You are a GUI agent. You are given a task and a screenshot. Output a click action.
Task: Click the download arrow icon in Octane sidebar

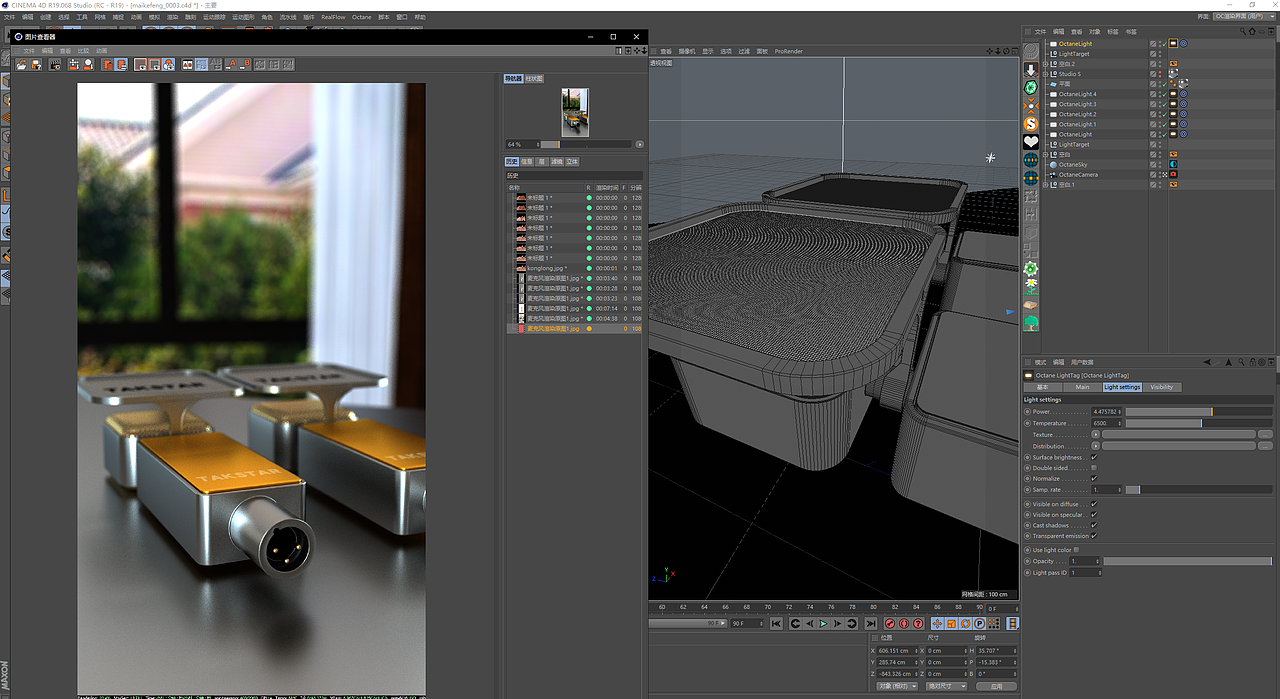(x=1031, y=70)
